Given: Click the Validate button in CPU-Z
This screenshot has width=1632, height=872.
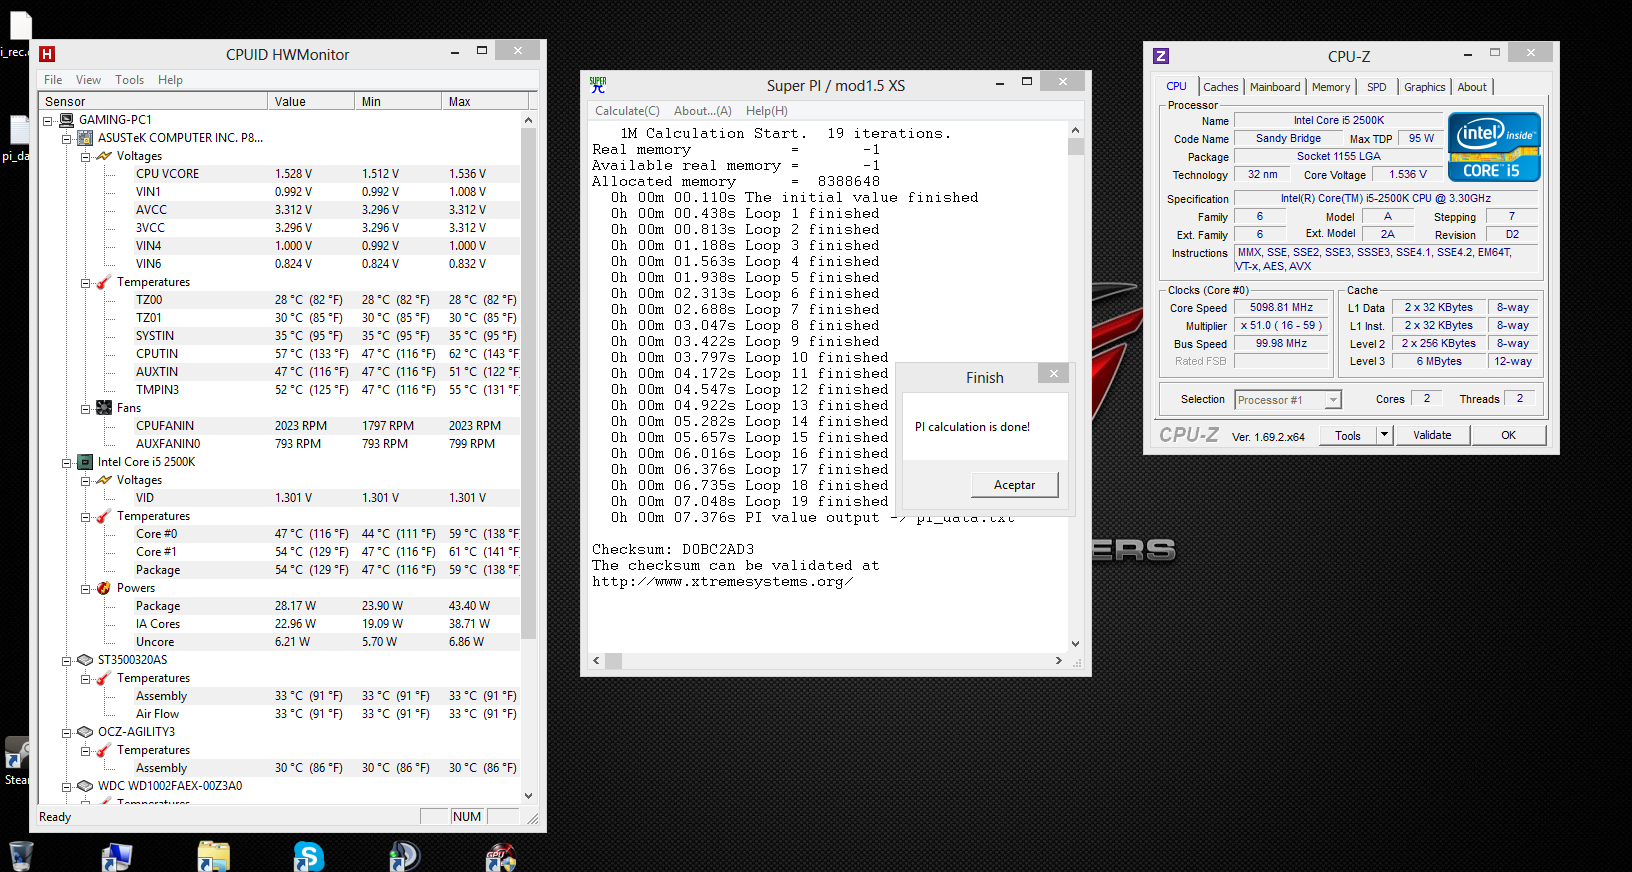Looking at the screenshot, I should 1431,435.
